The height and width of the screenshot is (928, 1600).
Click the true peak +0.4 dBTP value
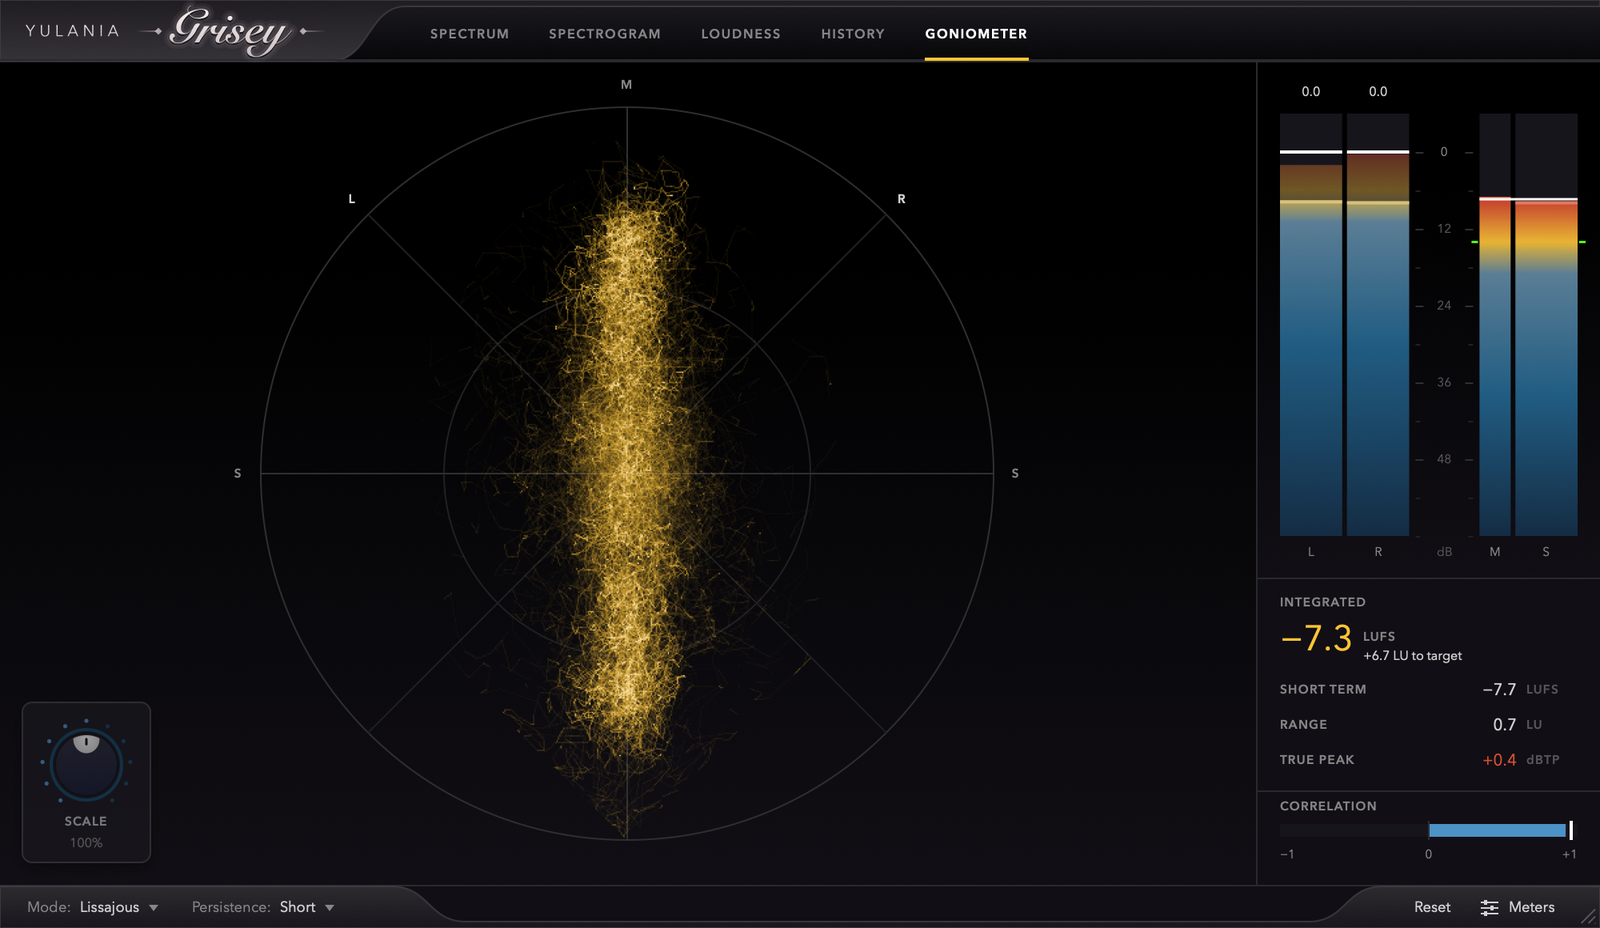pos(1499,760)
